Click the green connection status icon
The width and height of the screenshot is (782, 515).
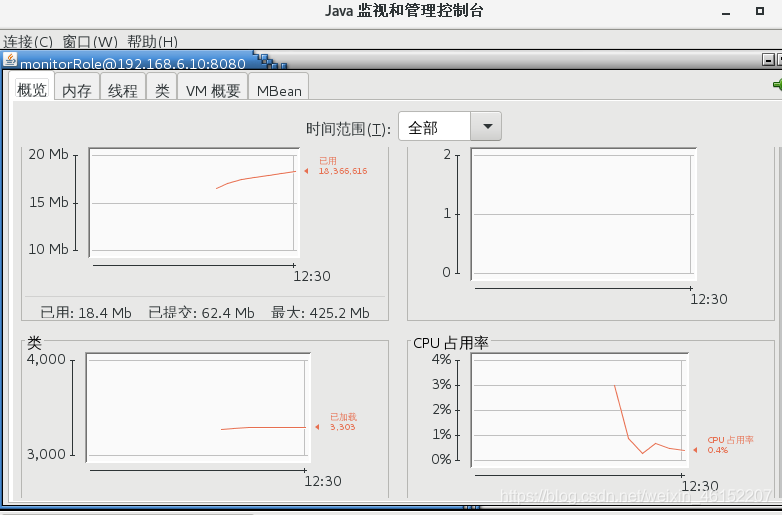click(778, 84)
